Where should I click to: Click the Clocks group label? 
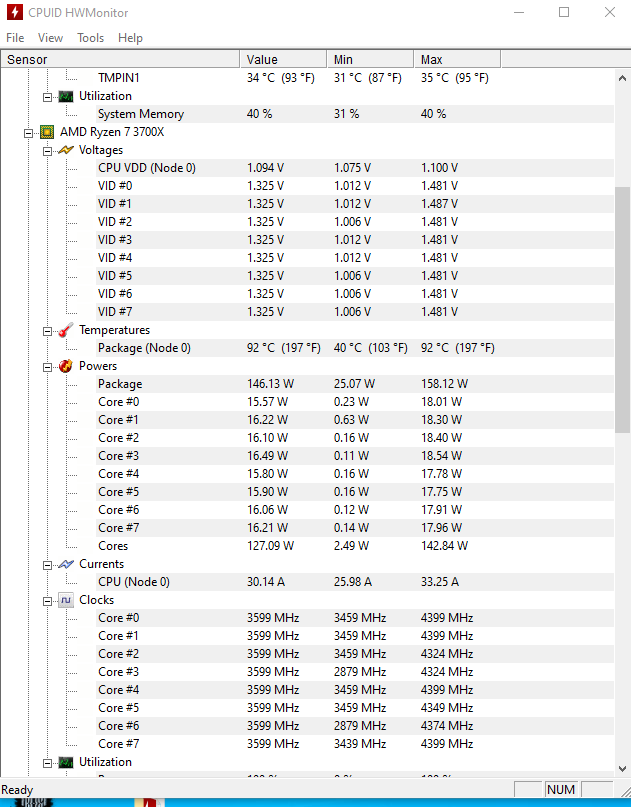click(x=97, y=600)
